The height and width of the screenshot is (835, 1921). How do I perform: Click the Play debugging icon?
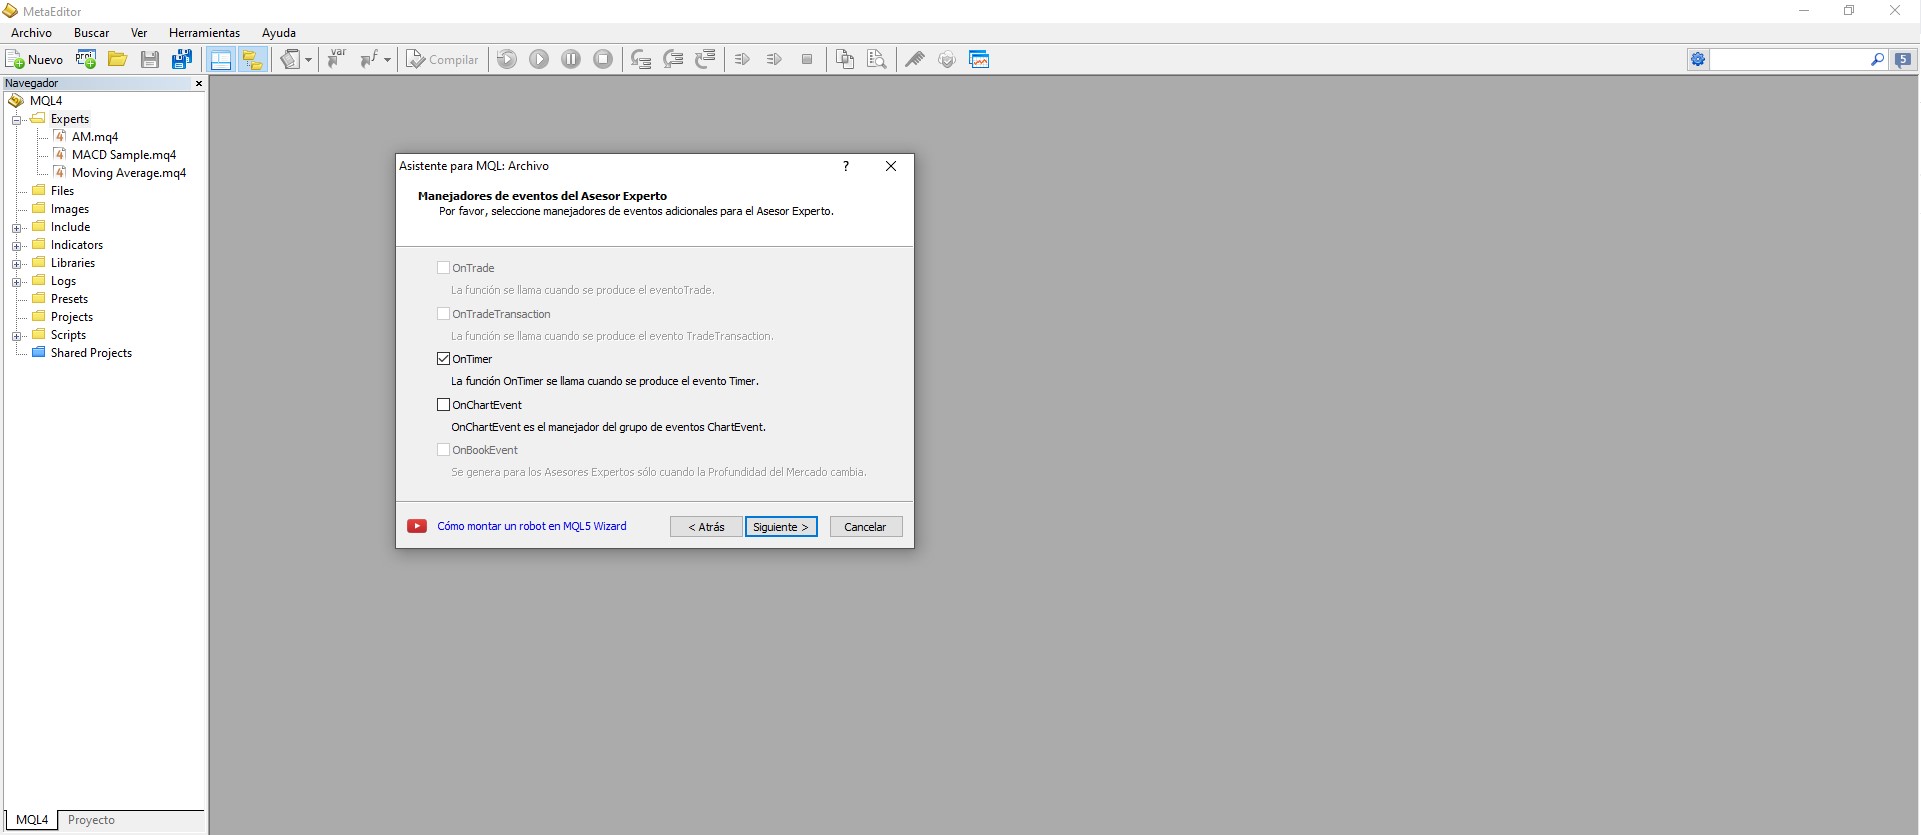[x=539, y=60]
